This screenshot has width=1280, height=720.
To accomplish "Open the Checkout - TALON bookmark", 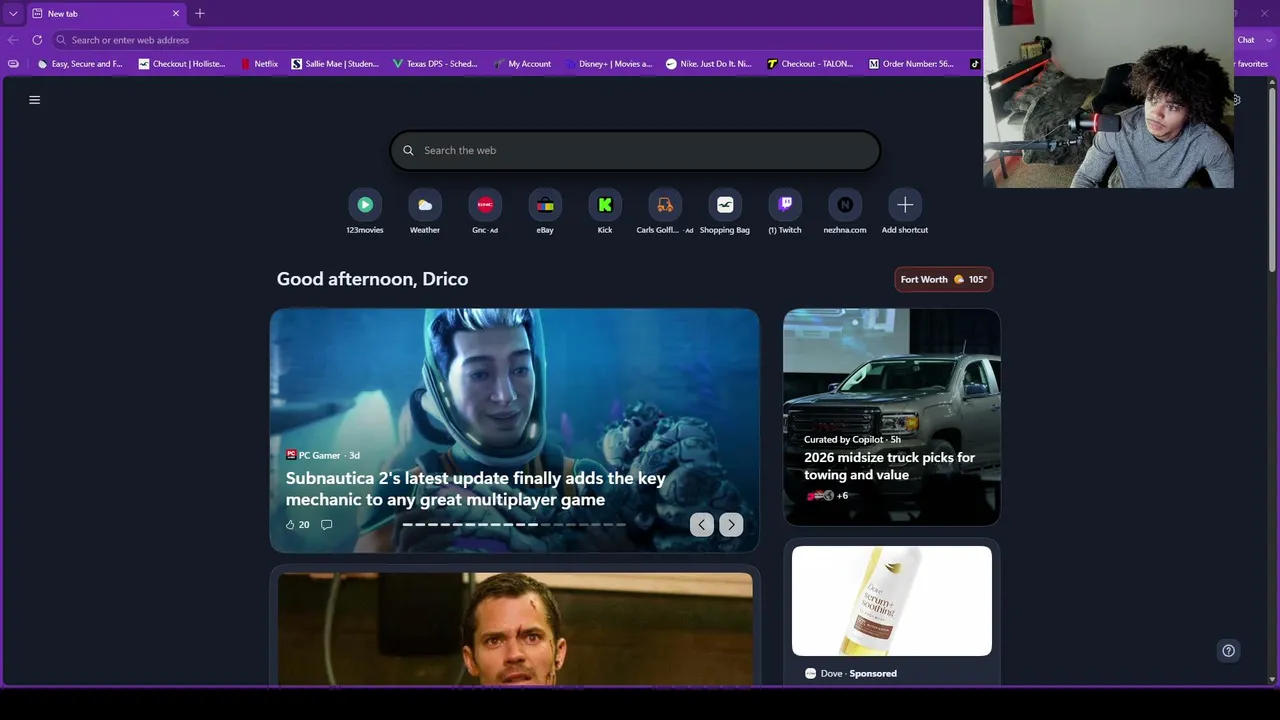I will coord(811,64).
